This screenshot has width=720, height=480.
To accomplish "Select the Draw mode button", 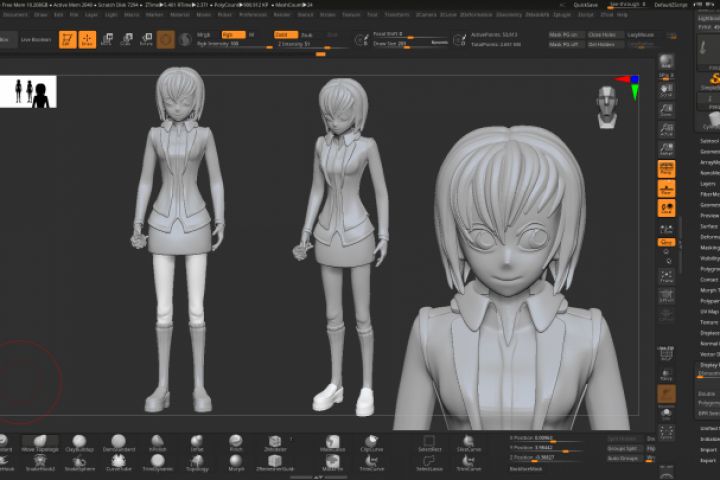I will [x=87, y=40].
